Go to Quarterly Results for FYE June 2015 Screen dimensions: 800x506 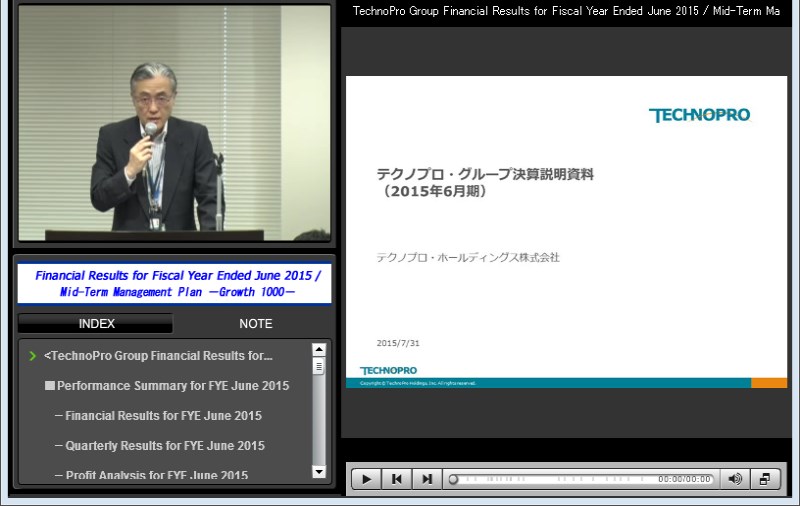pos(165,445)
